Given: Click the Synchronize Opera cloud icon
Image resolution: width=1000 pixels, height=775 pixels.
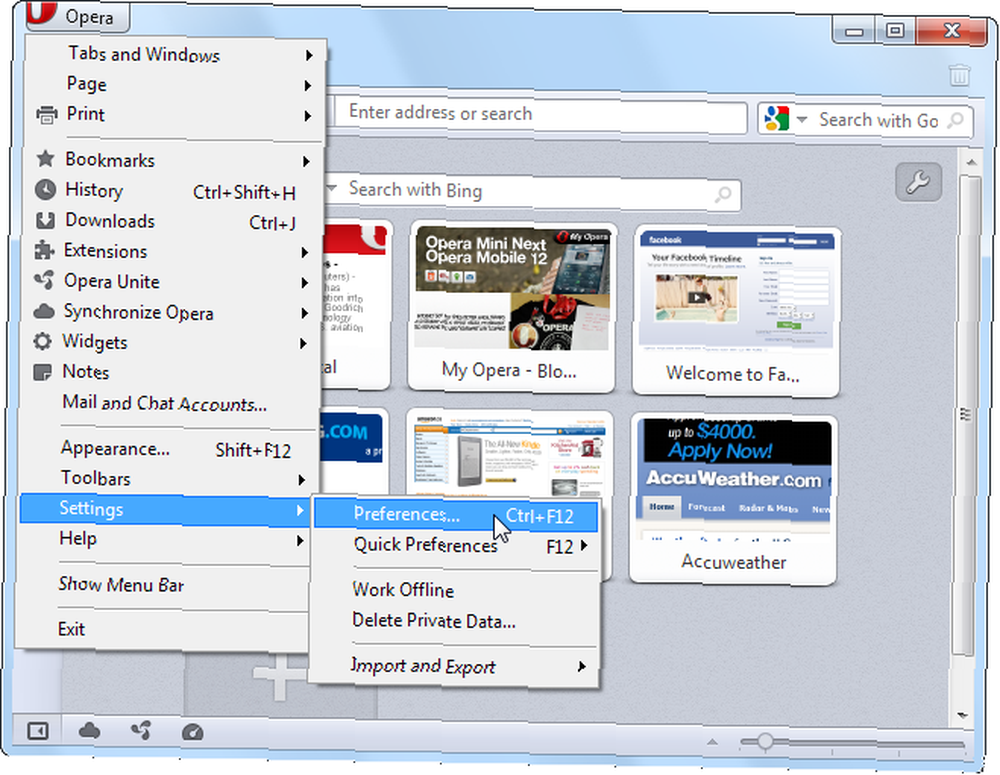Looking at the screenshot, I should [x=43, y=311].
